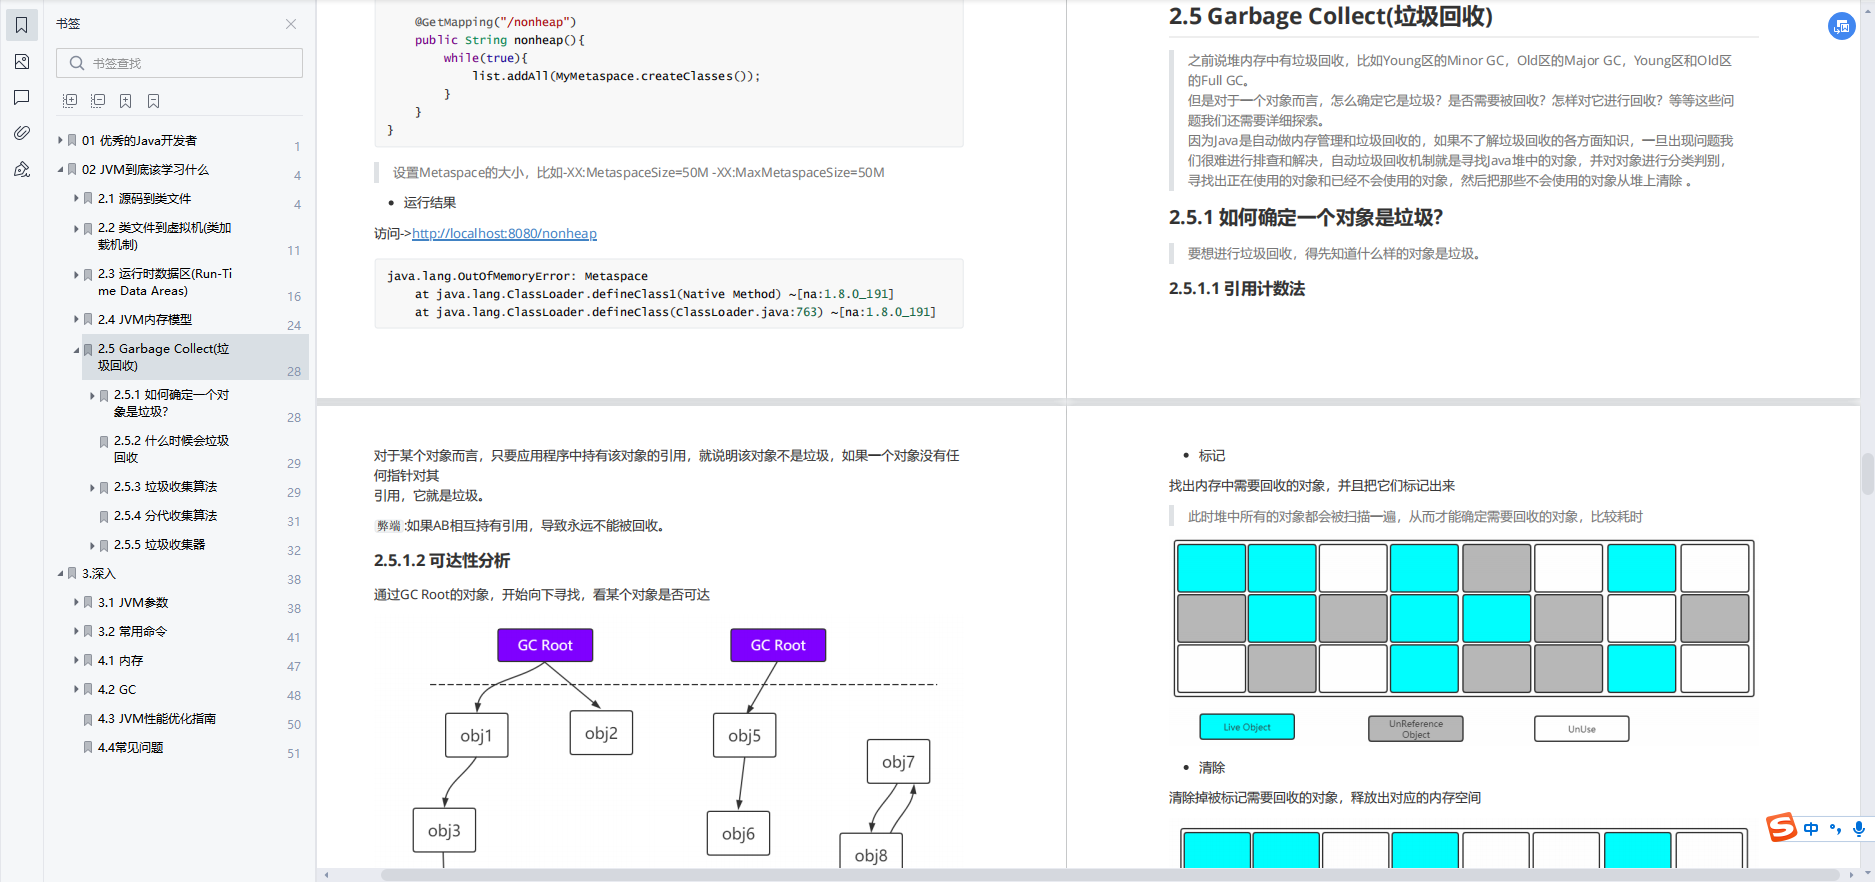Delete bookmark icon in toolbar

[x=154, y=101]
